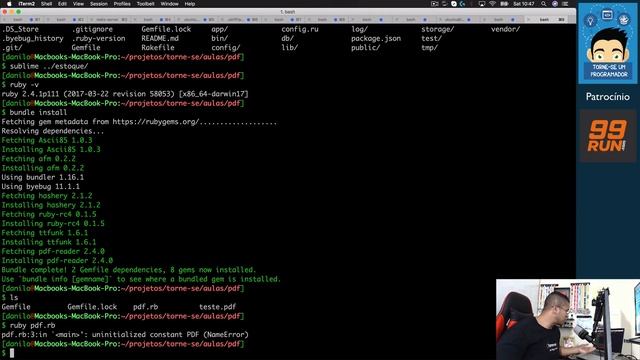Viewport: 640px width, 360px height.
Task: Click the 'Using bundler 1.16.1' line
Action: (x=42, y=177)
